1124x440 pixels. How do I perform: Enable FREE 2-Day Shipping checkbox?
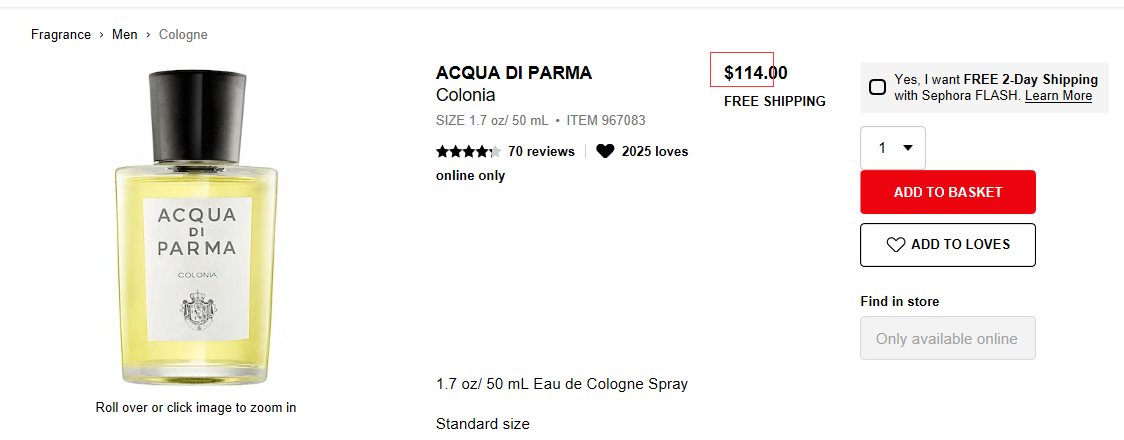pos(877,87)
